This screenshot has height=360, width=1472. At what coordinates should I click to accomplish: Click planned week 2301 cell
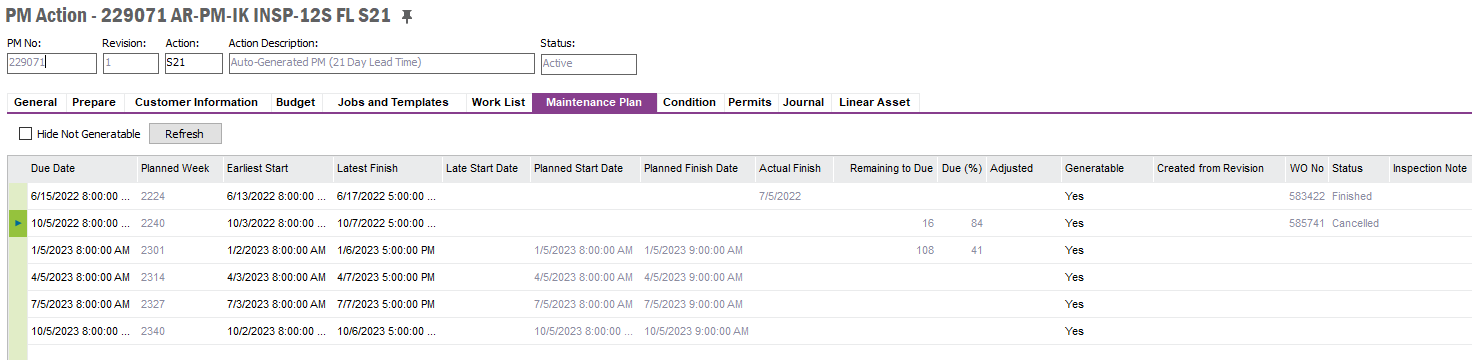(x=180, y=250)
